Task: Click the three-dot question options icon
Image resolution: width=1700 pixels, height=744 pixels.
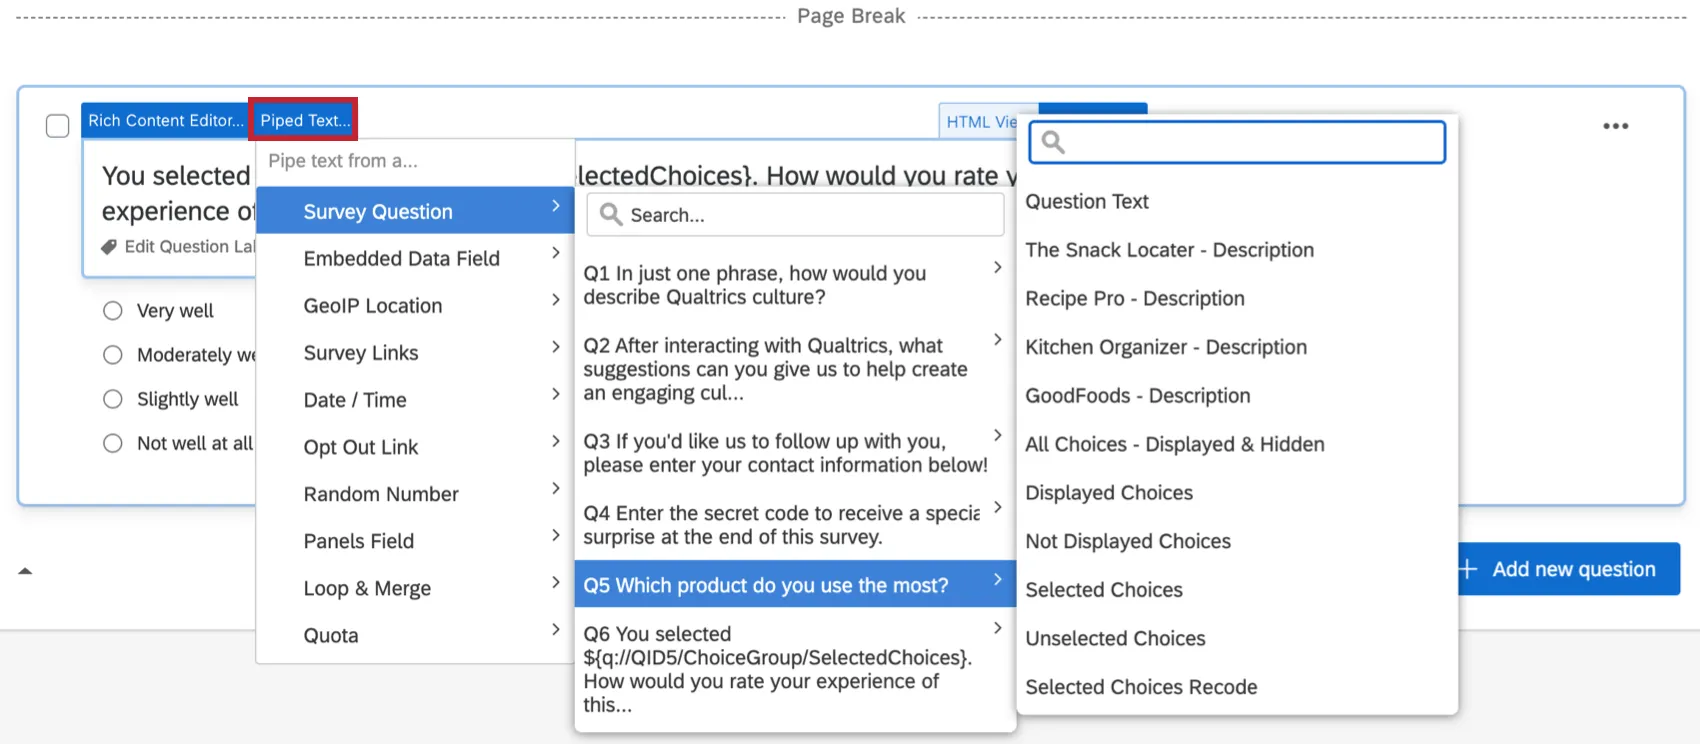Action: point(1615,126)
